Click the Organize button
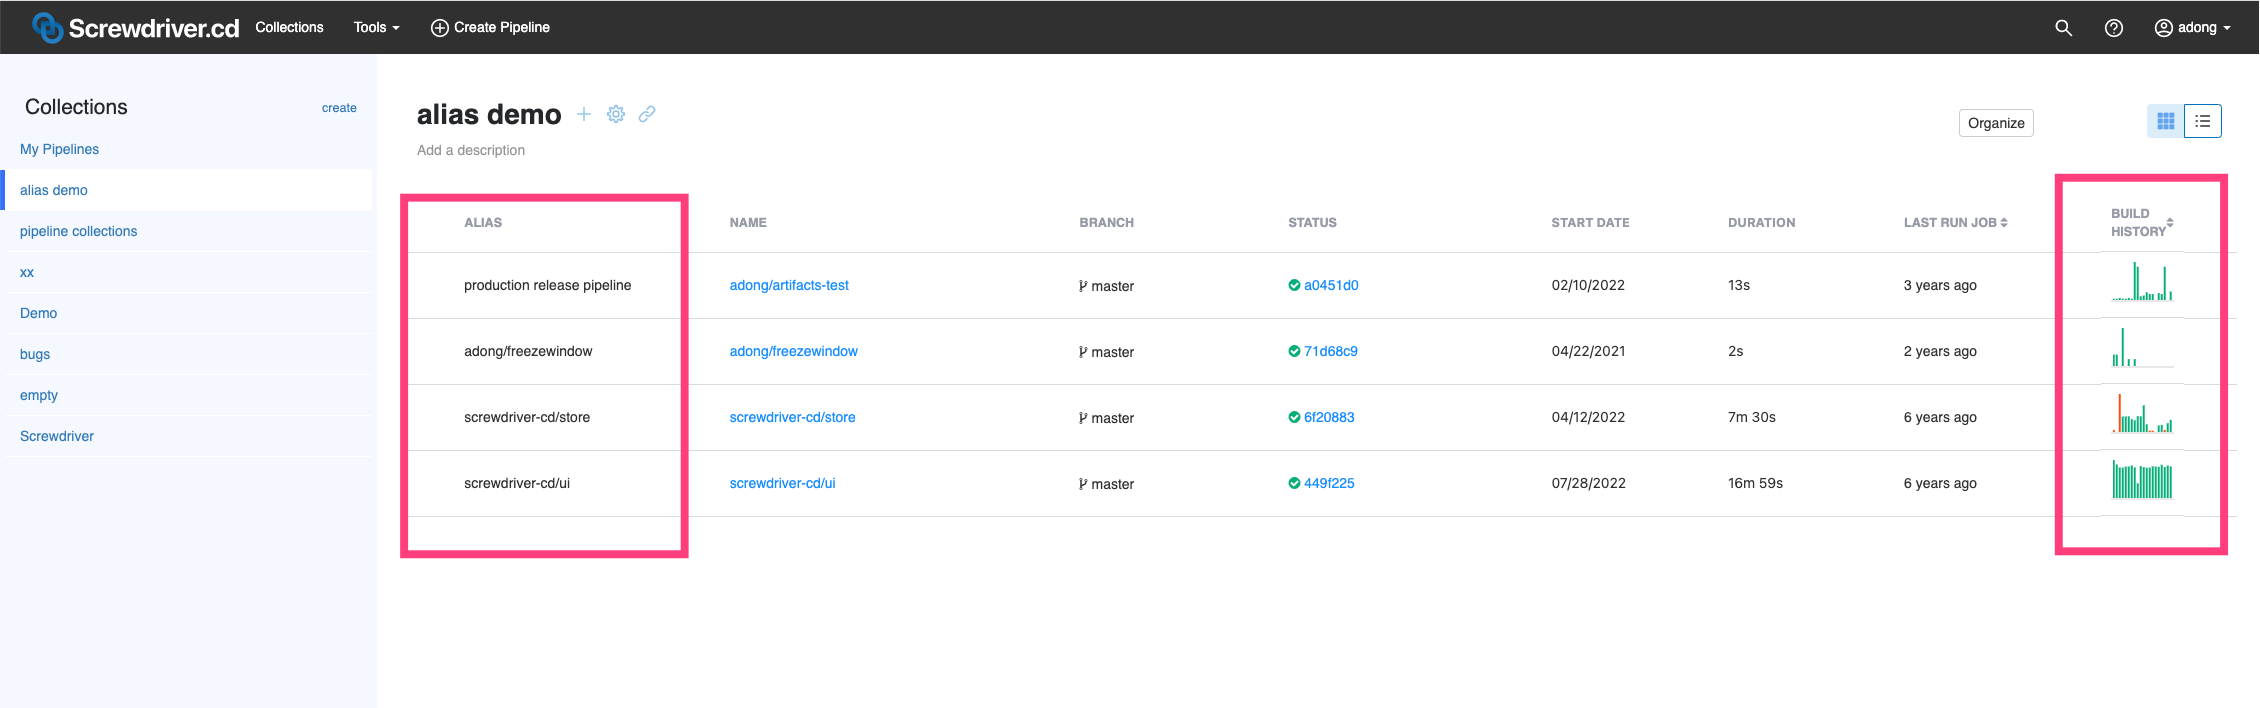 1996,123
